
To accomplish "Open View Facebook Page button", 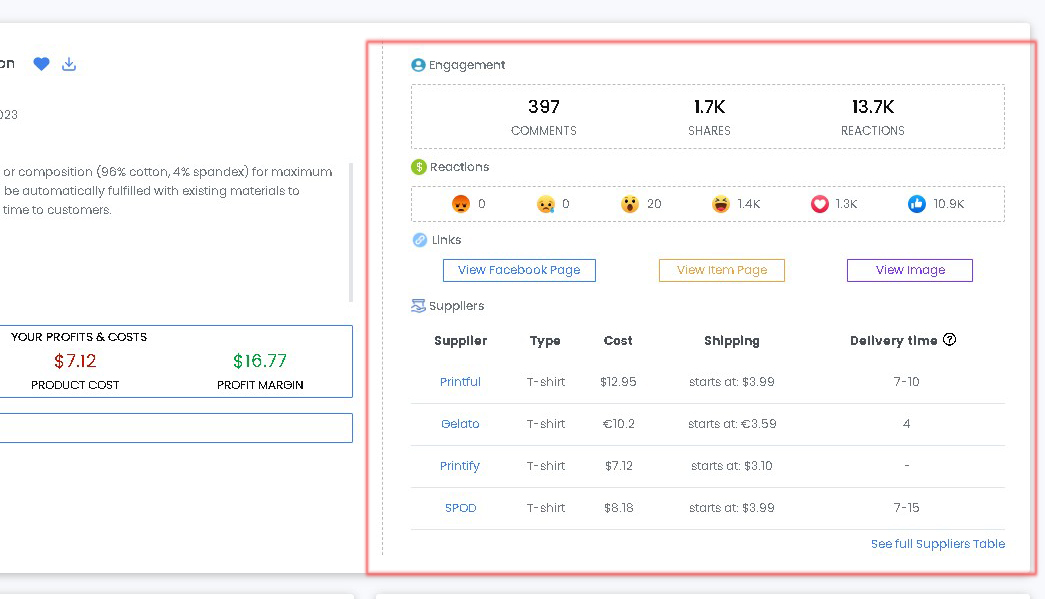I will click(519, 270).
